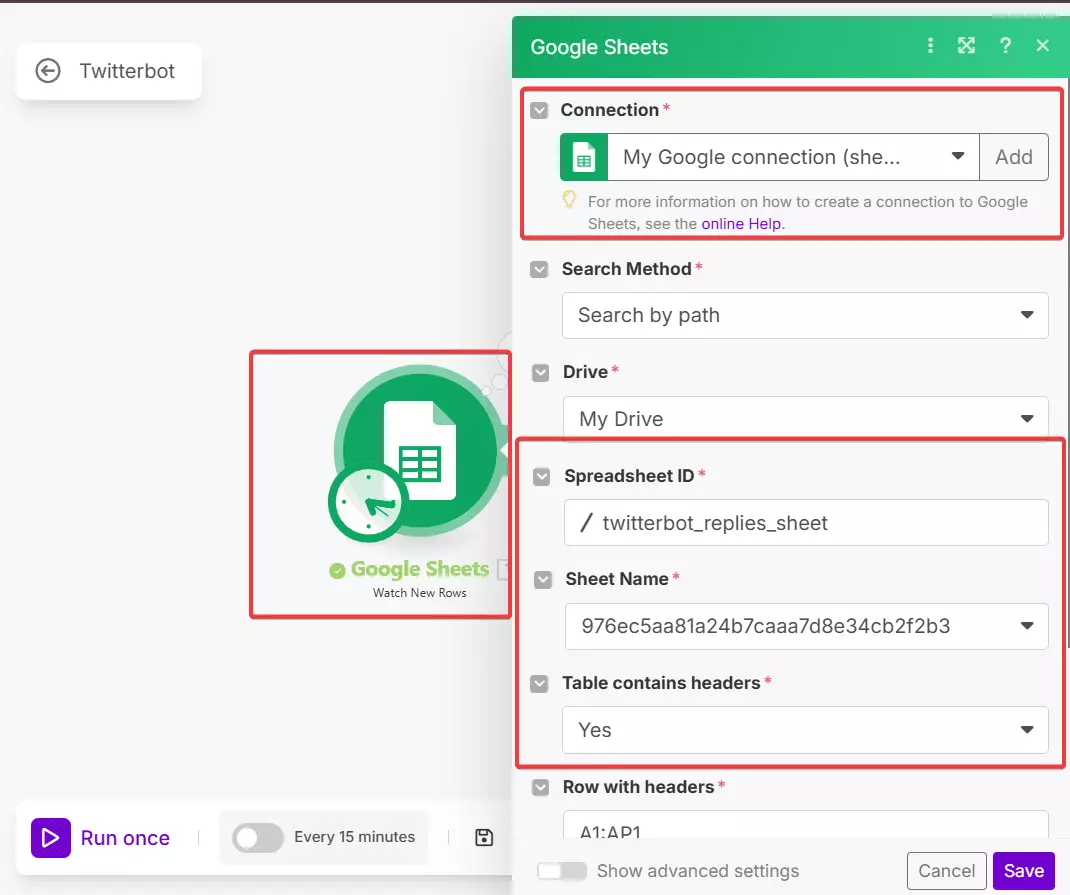Image resolution: width=1070 pixels, height=895 pixels.
Task: Open help with the question mark icon
Action: coord(1005,46)
